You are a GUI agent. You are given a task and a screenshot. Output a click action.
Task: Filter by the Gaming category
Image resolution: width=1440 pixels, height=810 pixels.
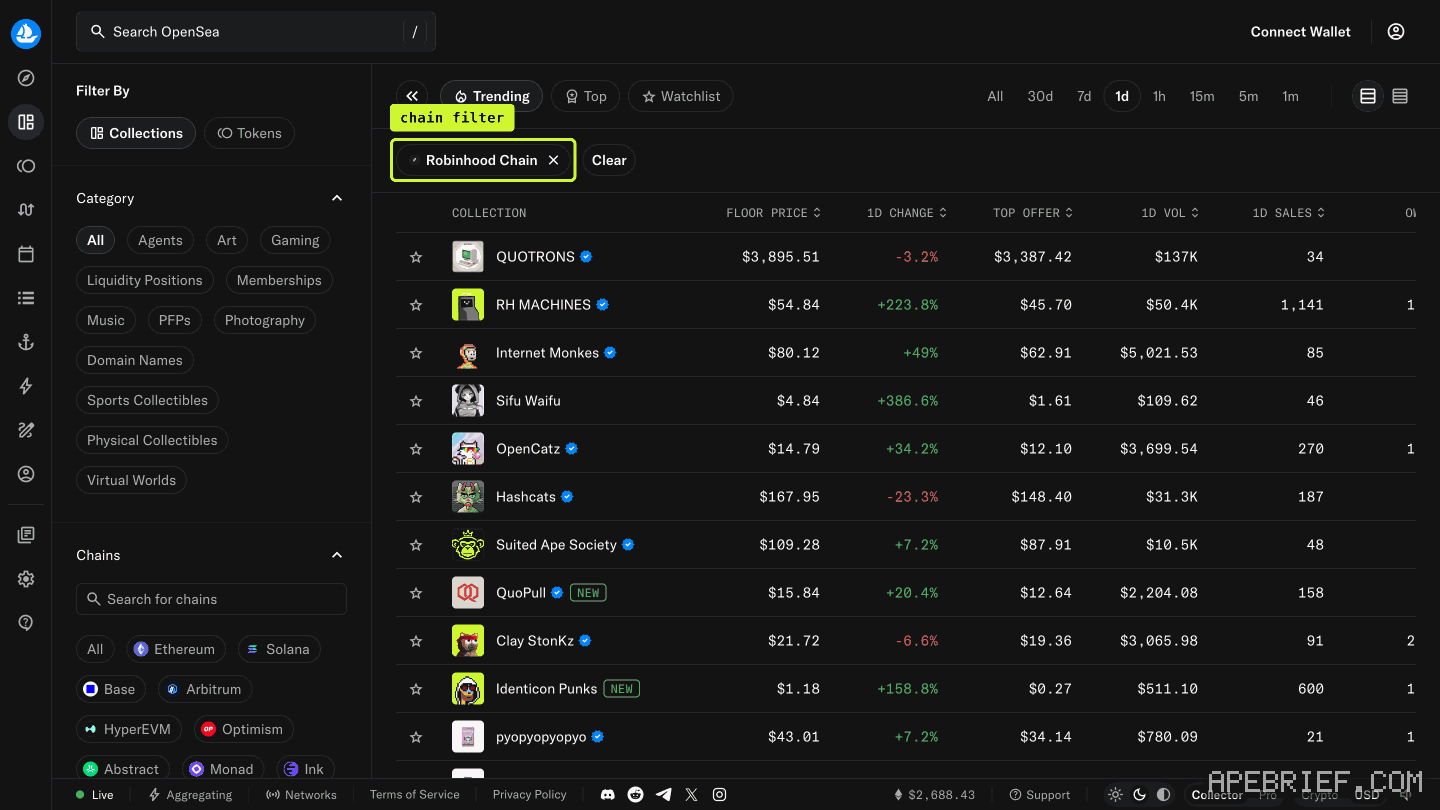click(295, 240)
